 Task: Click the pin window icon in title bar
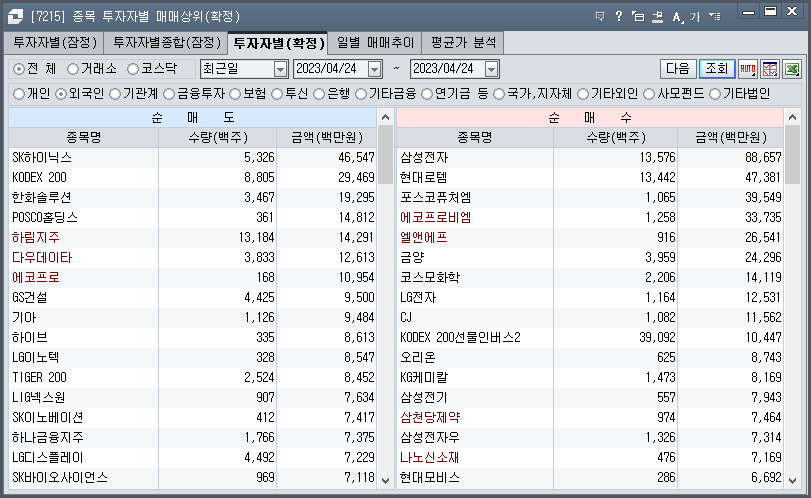[657, 17]
